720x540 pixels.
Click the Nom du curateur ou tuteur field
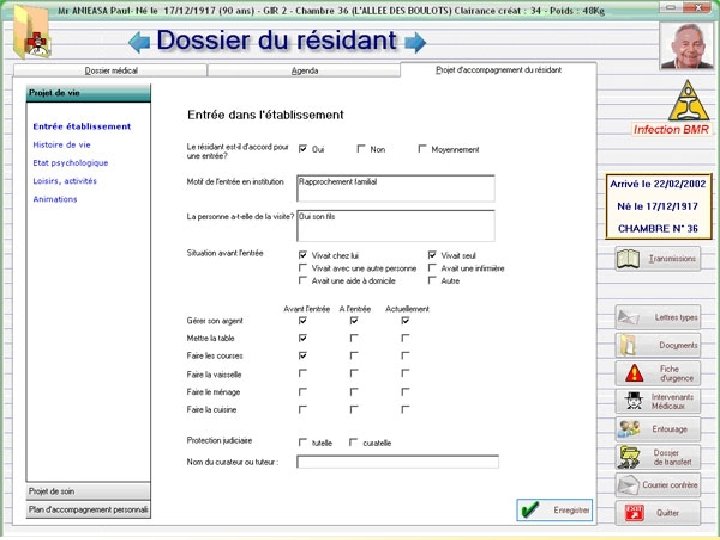[398, 462]
